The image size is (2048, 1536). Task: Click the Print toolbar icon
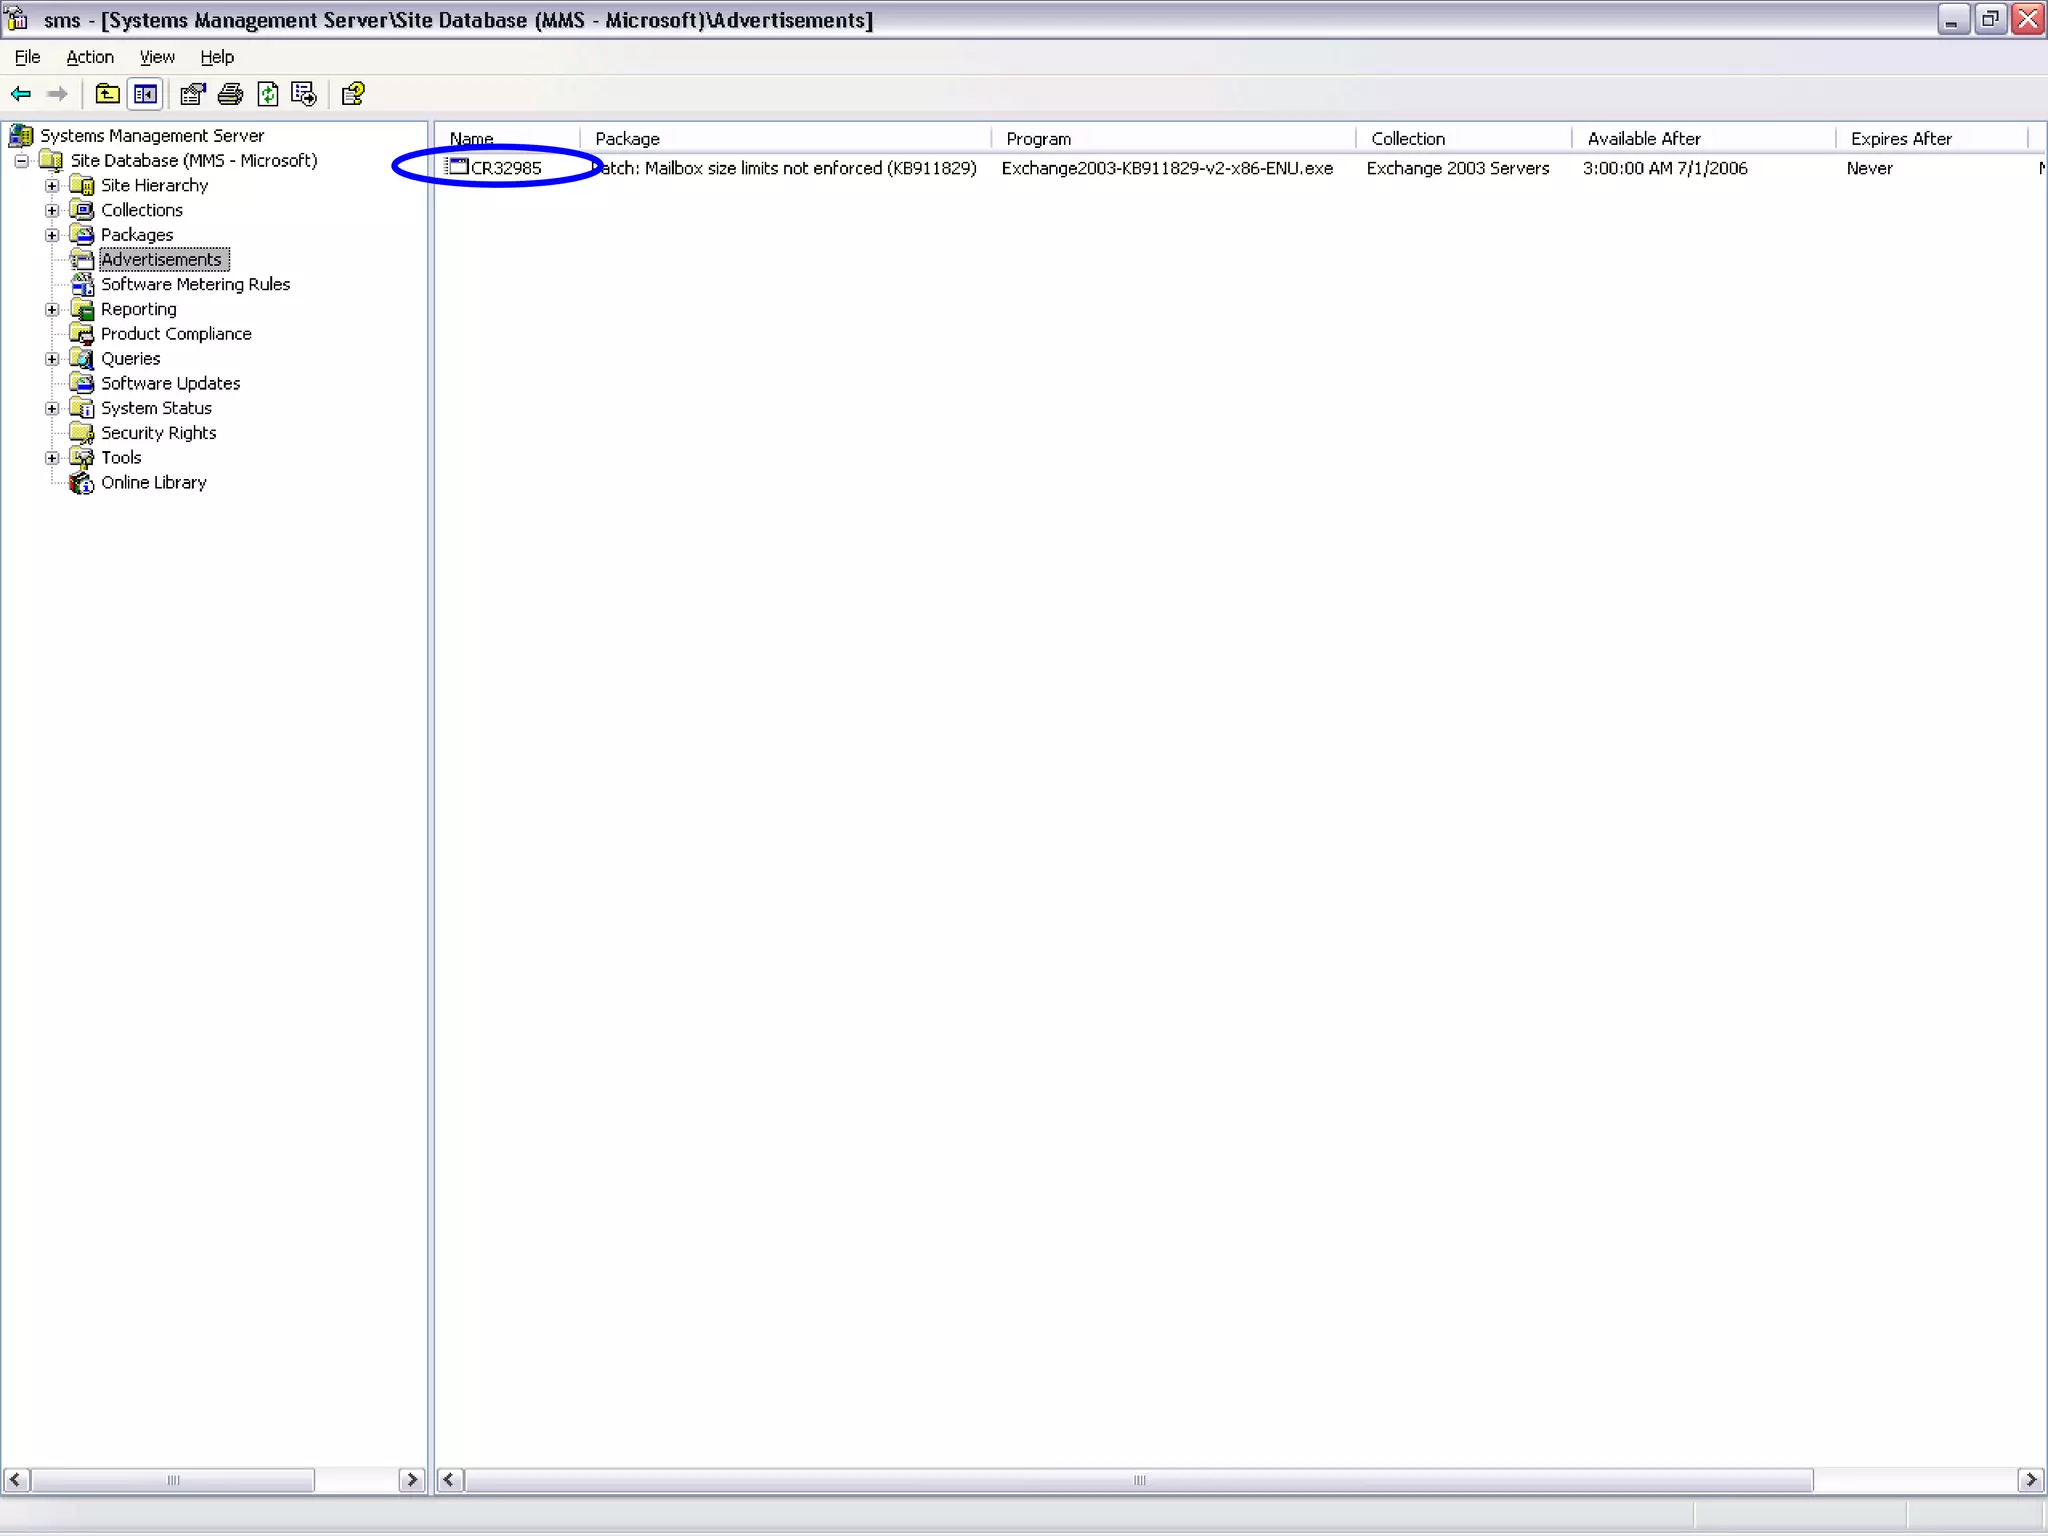[x=230, y=94]
